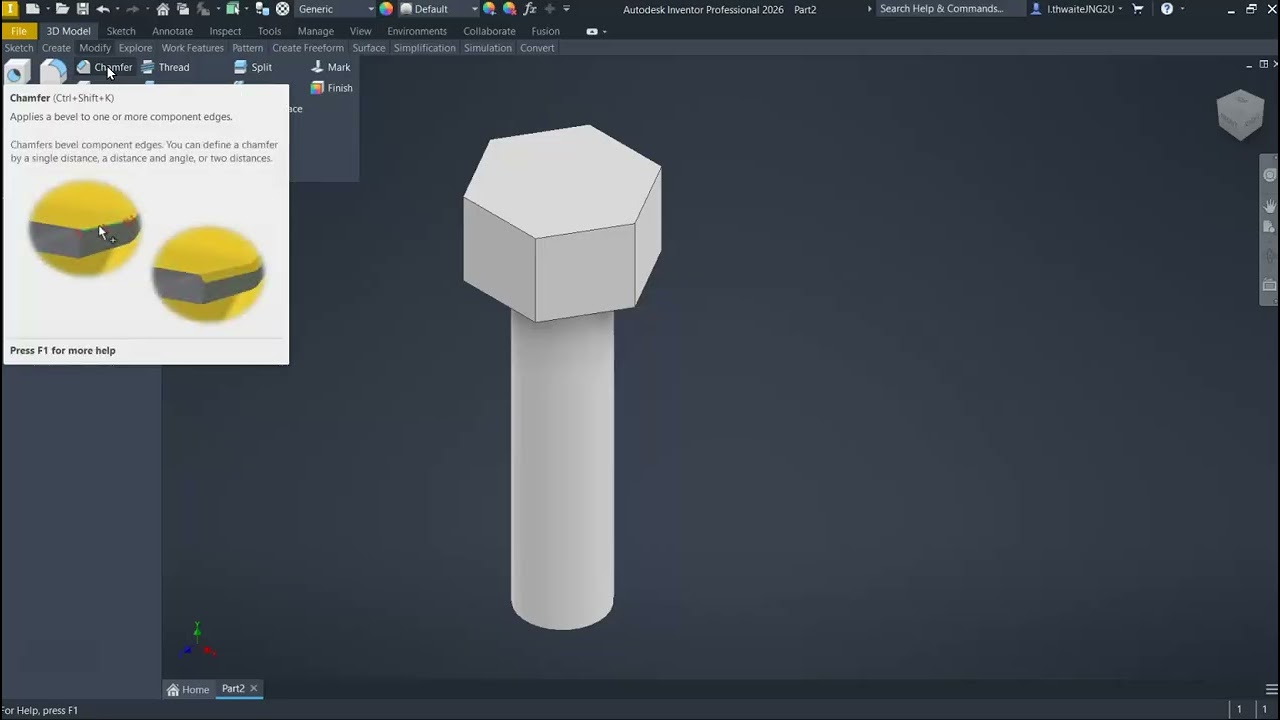The width and height of the screenshot is (1280, 720).
Task: Click the Clear appearance icon
Action: point(509,9)
